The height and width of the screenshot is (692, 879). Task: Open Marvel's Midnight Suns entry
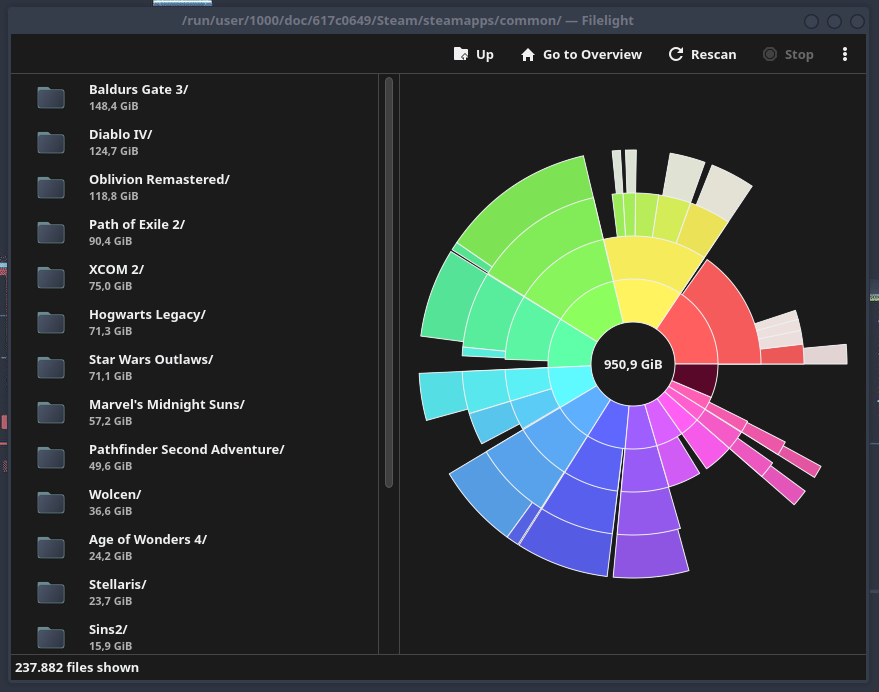[x=166, y=405]
